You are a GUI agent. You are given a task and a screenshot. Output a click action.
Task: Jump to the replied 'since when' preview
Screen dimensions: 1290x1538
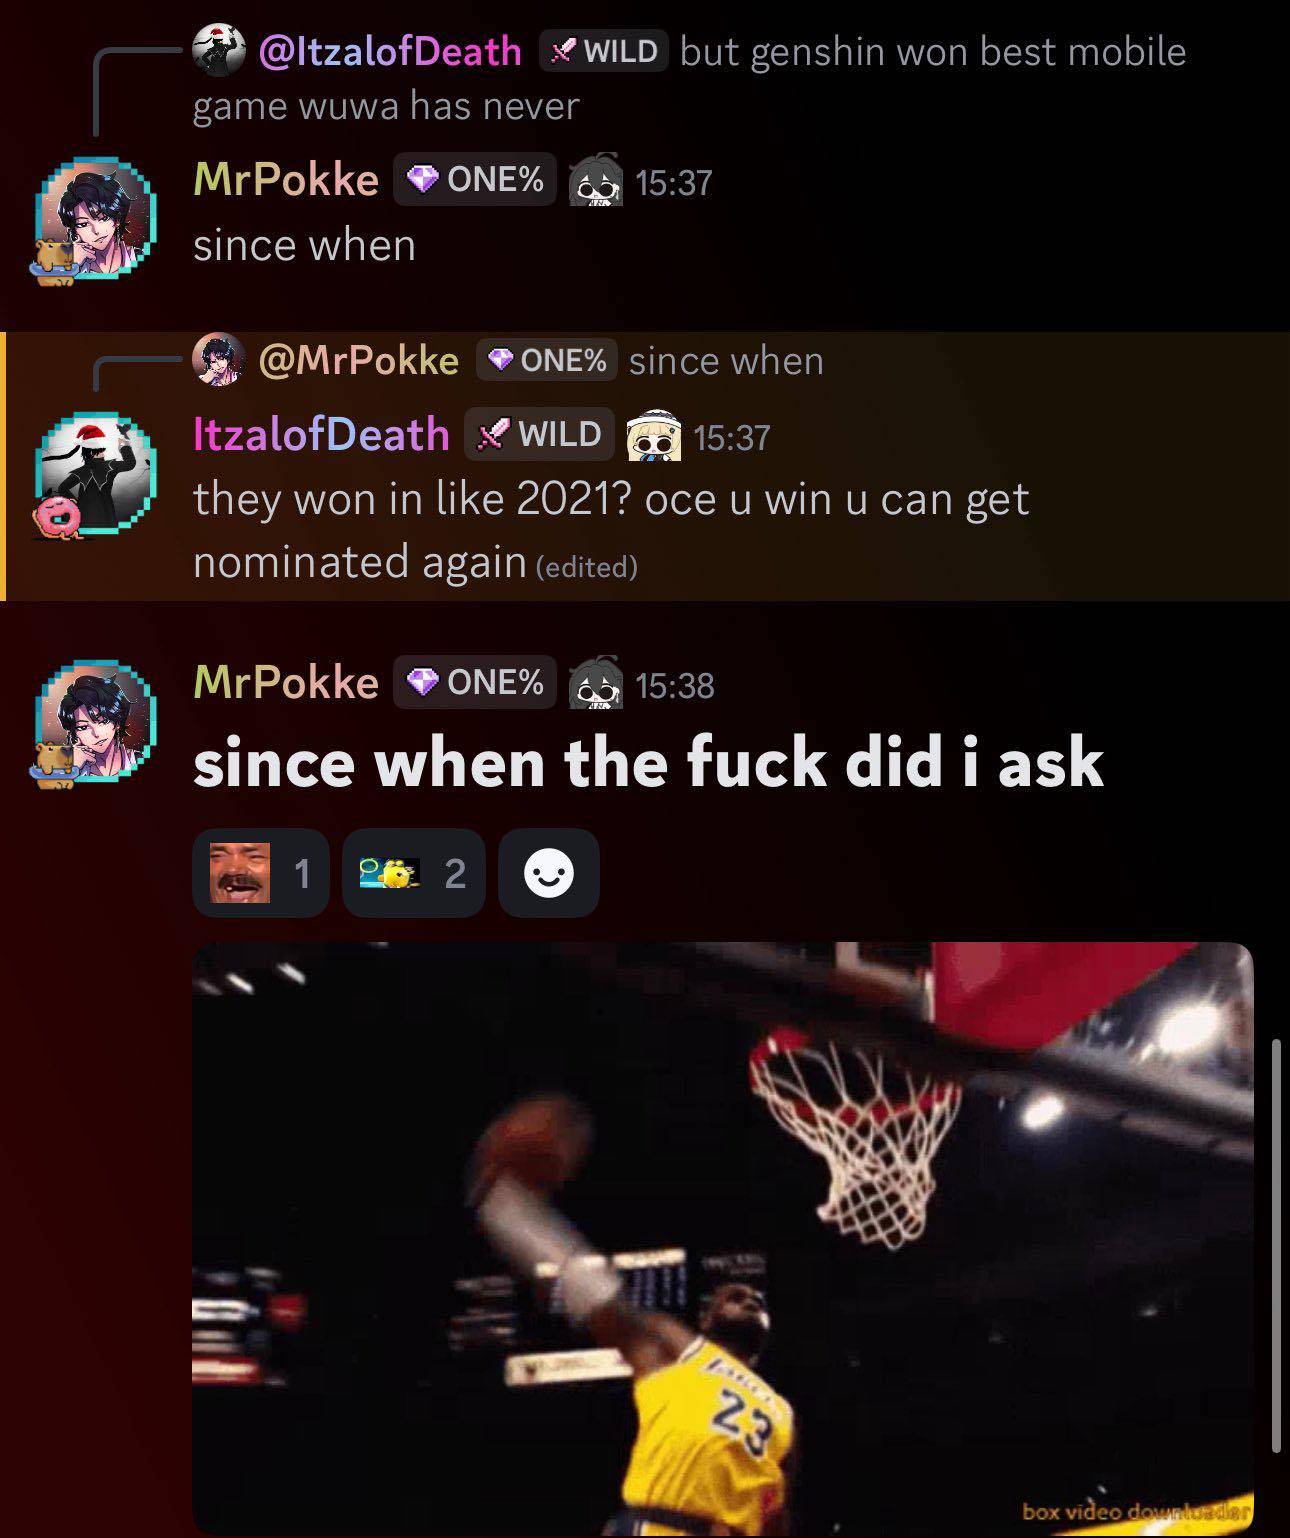[726, 360]
